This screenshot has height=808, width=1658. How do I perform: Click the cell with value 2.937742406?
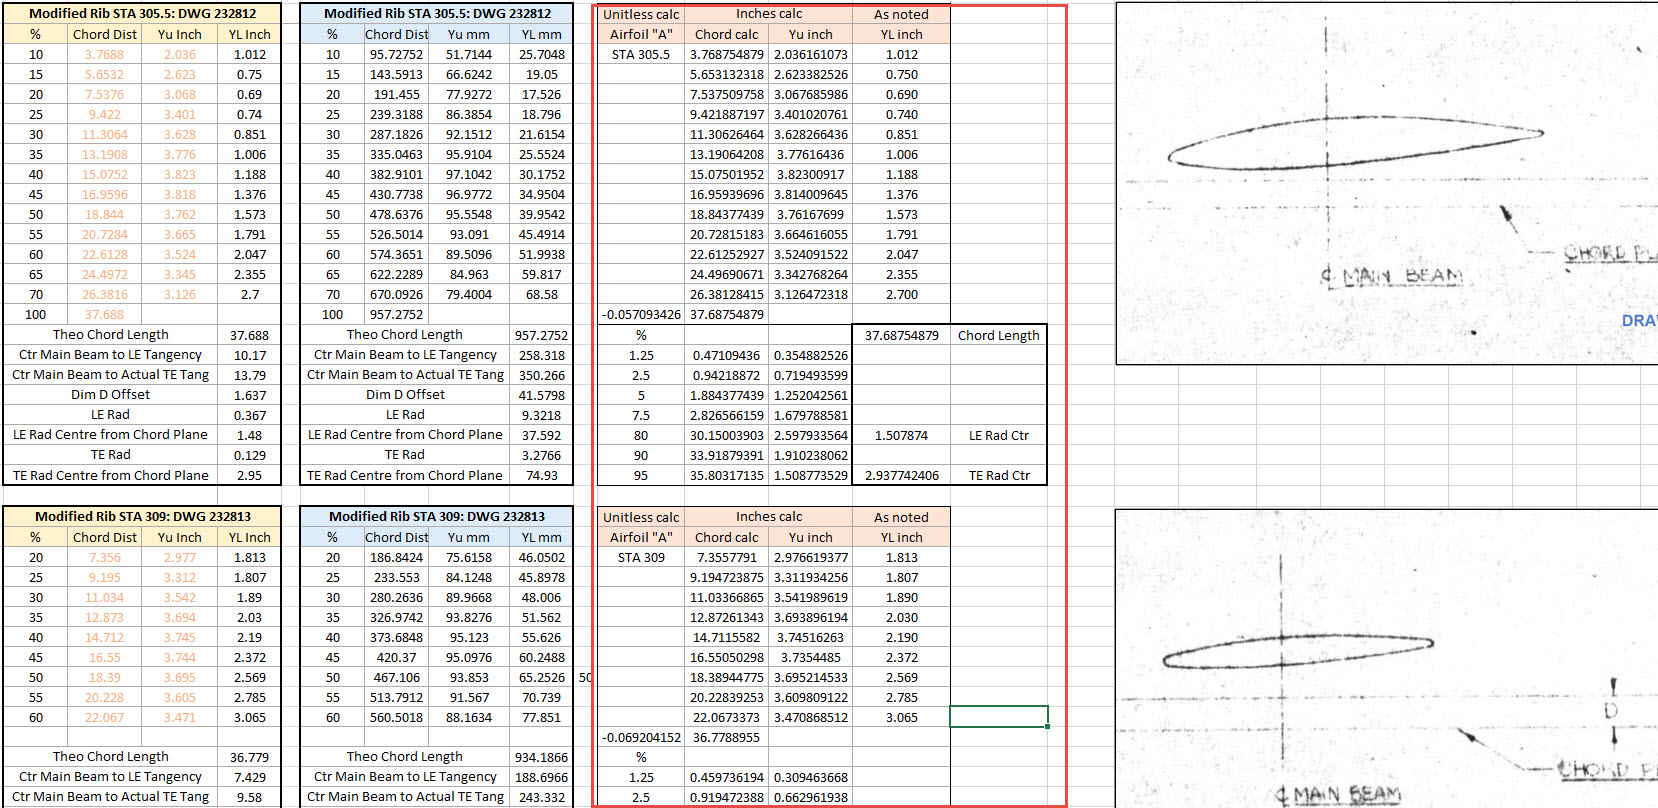[901, 475]
